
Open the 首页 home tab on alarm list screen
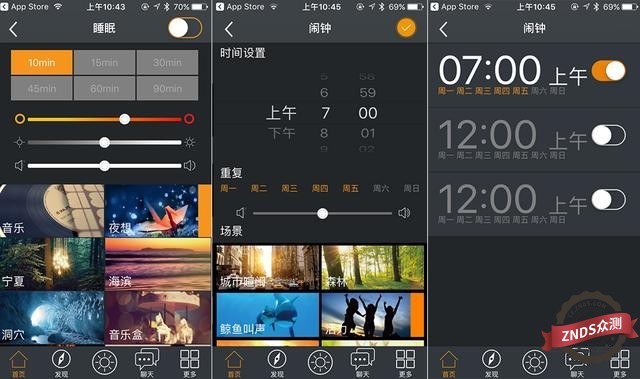coord(449,363)
